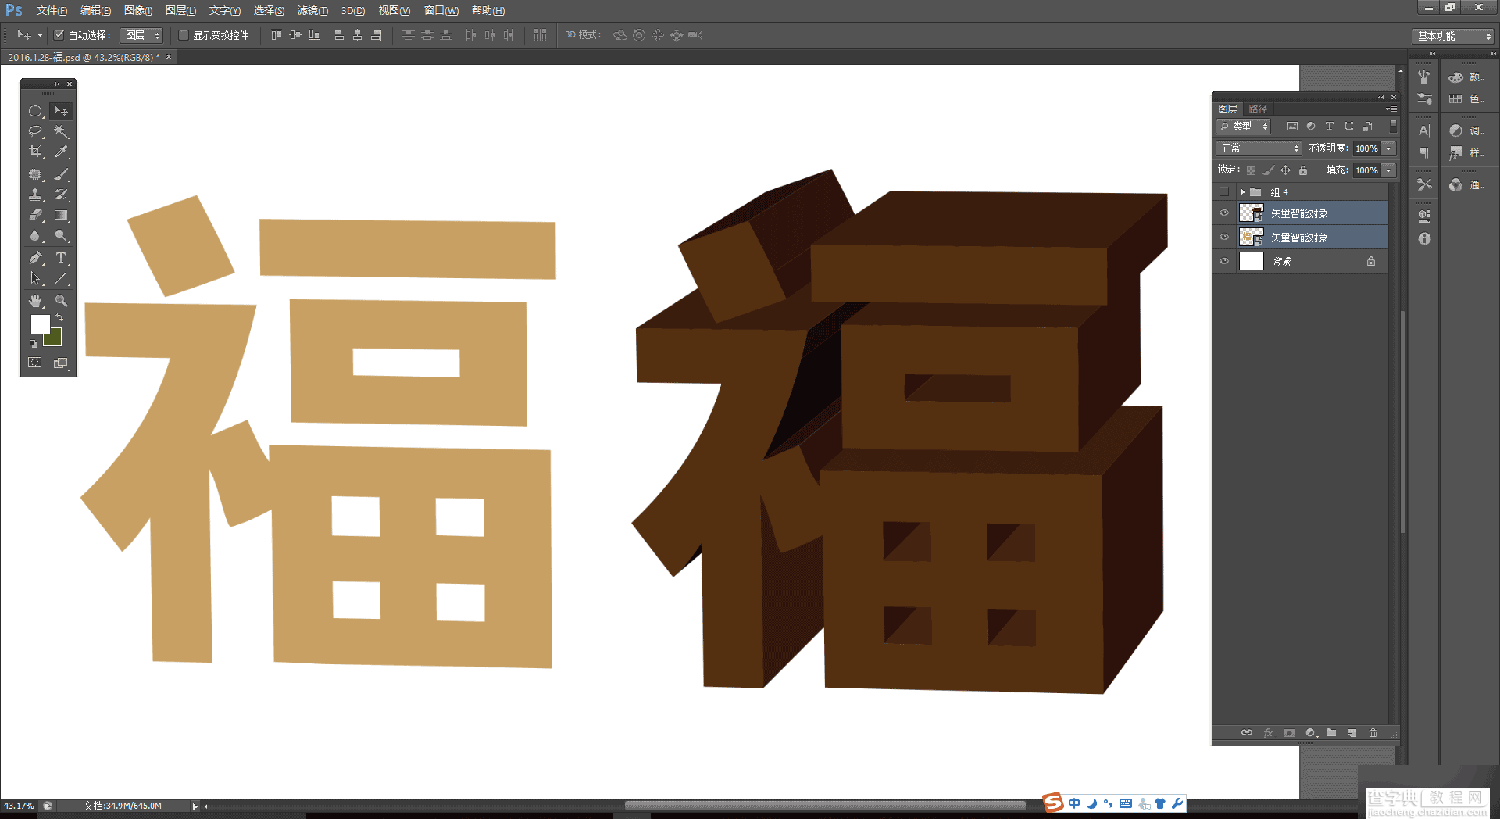Select the Blur tool
The width and height of the screenshot is (1500, 819).
click(35, 236)
